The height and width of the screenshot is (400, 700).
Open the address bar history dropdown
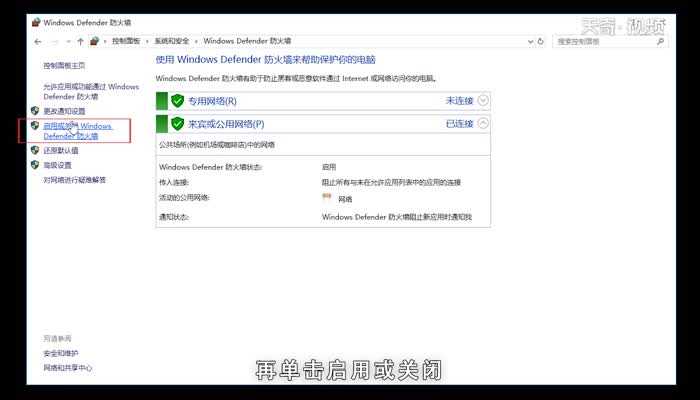coord(530,42)
